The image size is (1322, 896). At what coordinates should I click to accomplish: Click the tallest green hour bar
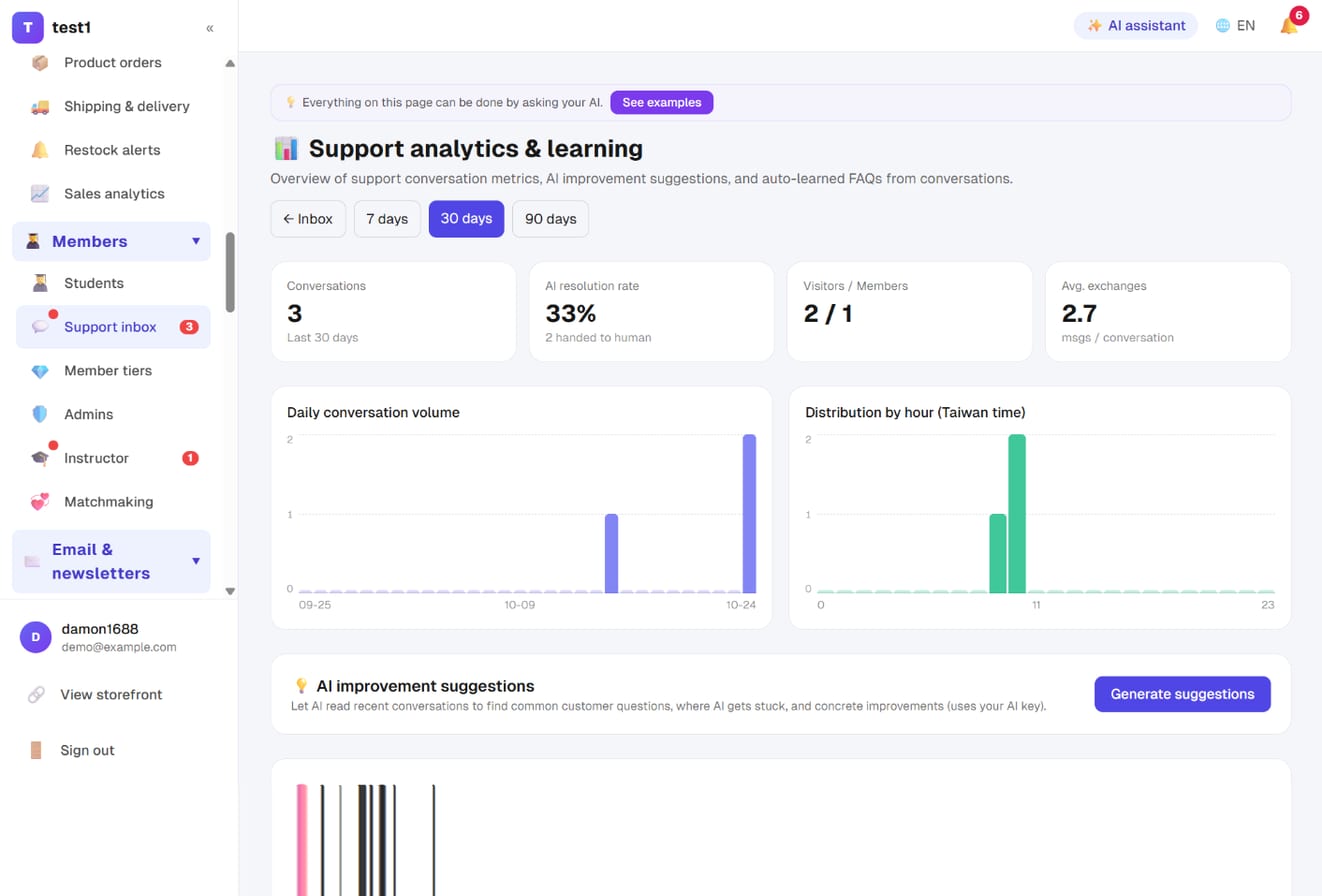pyautogui.click(x=1017, y=514)
